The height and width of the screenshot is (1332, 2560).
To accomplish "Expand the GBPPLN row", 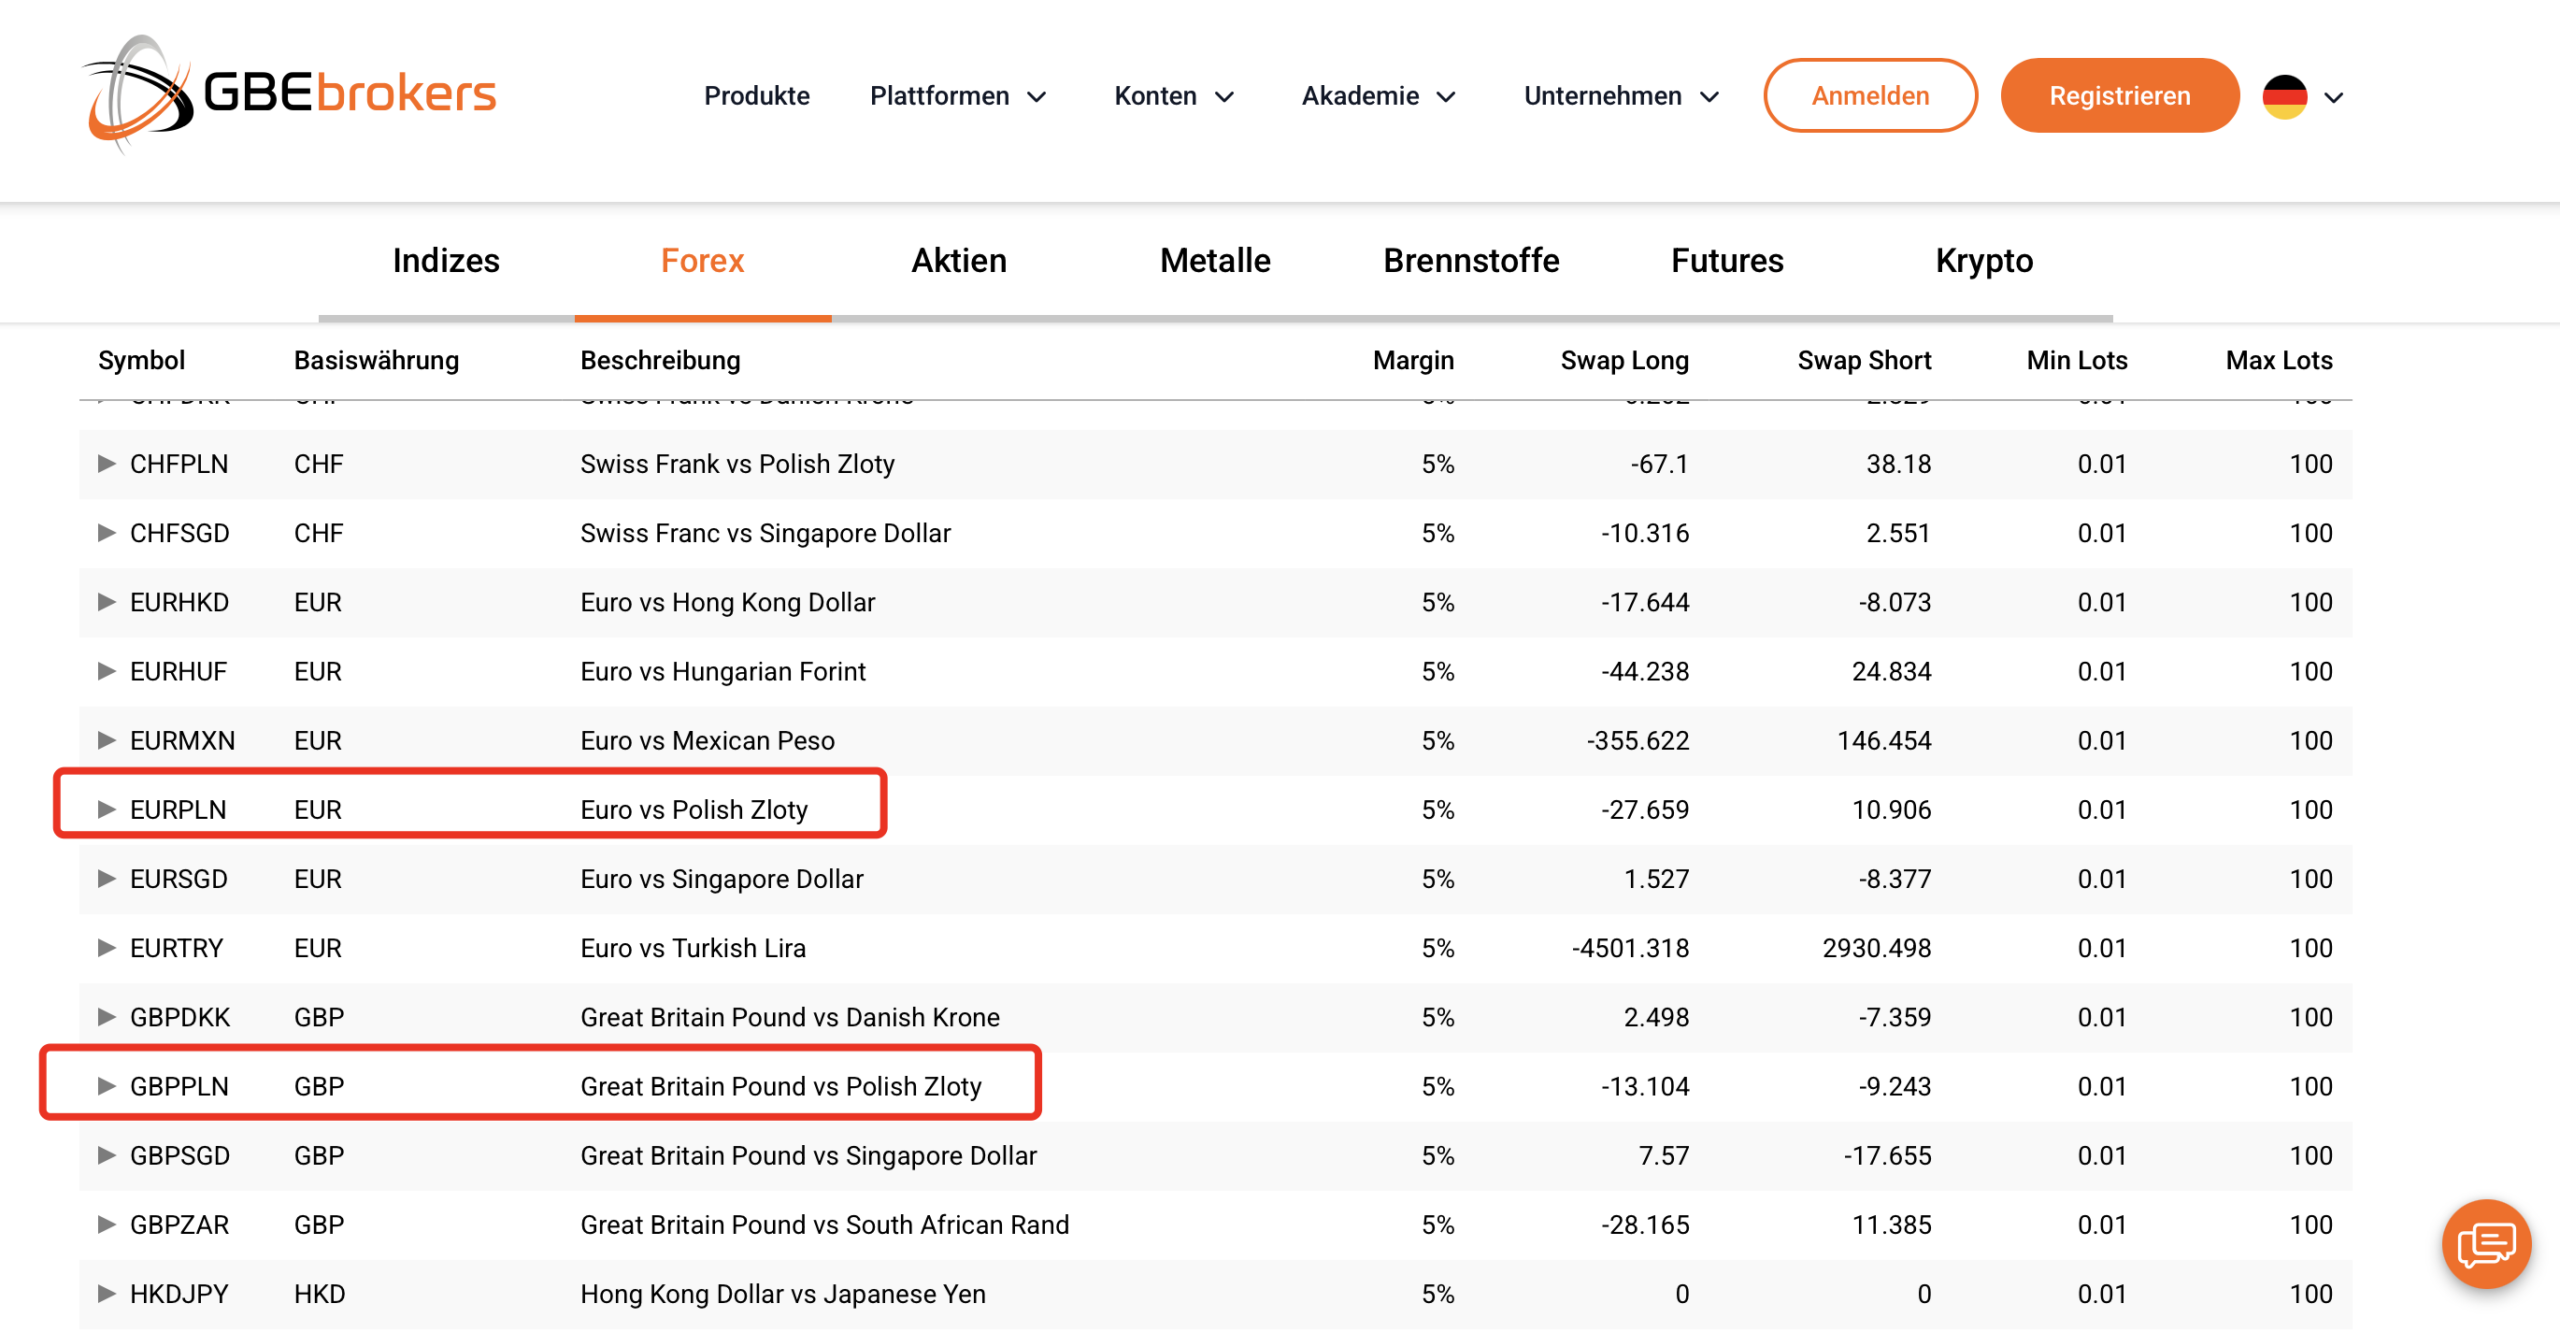I will coord(106,1086).
